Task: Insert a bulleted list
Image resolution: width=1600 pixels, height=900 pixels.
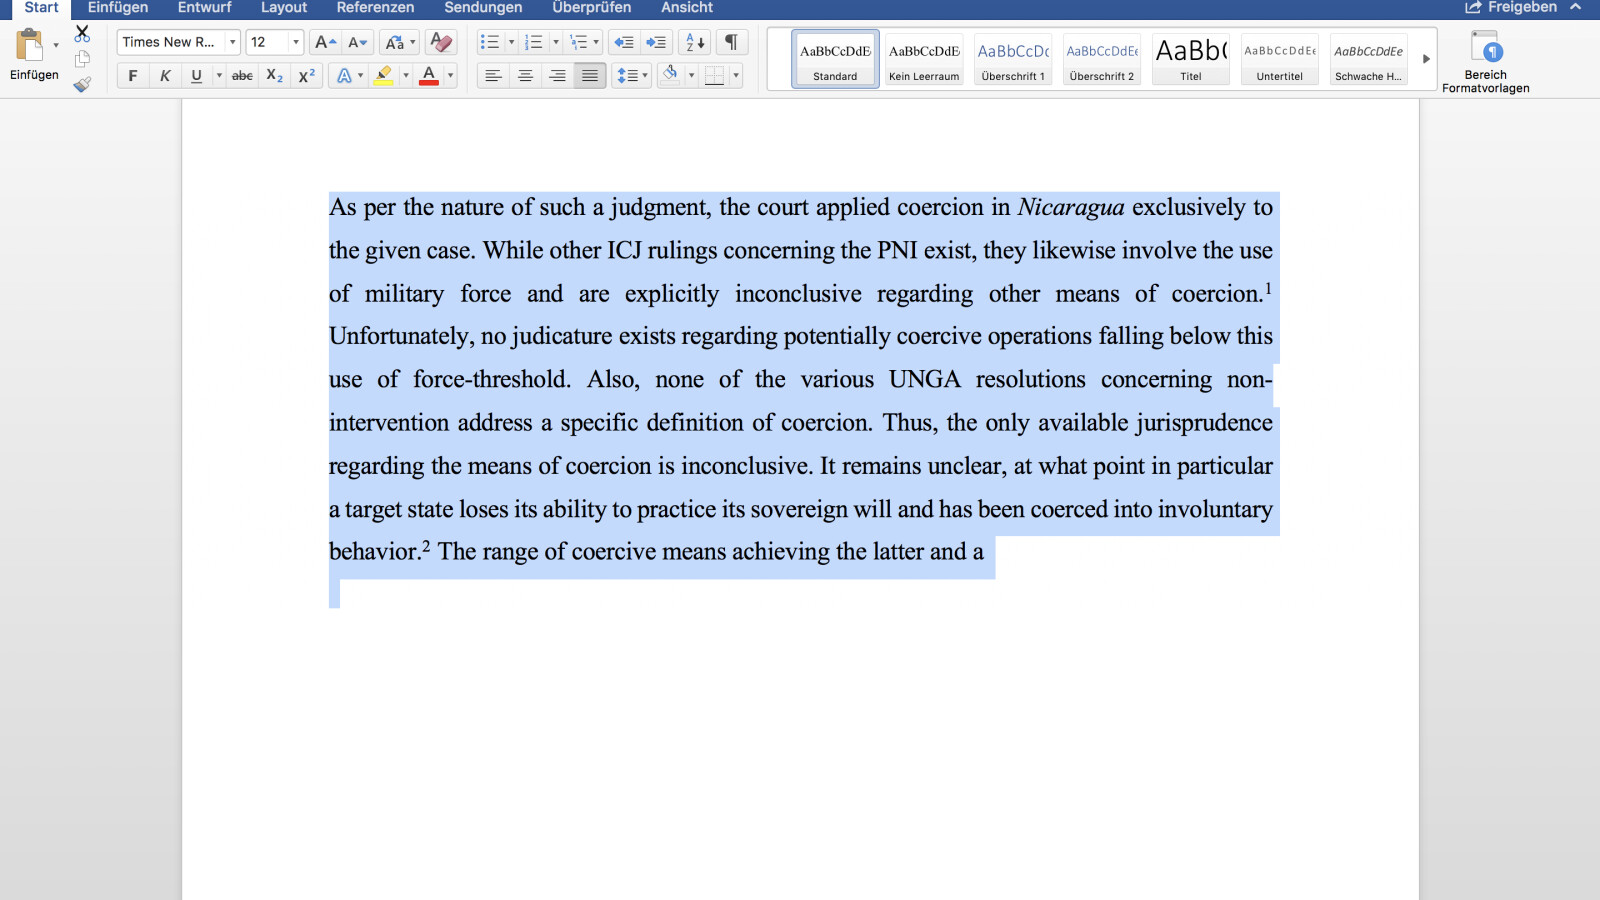Action: point(489,42)
